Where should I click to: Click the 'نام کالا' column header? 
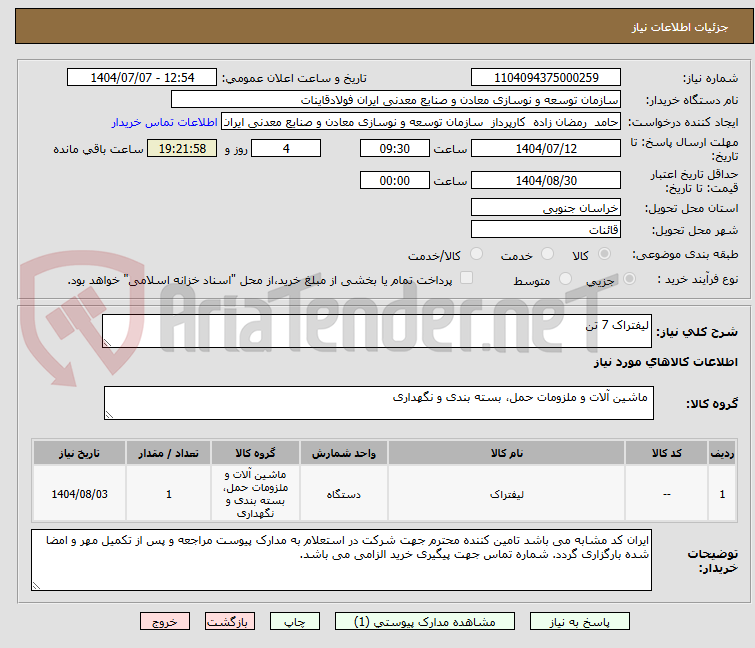[x=507, y=453]
